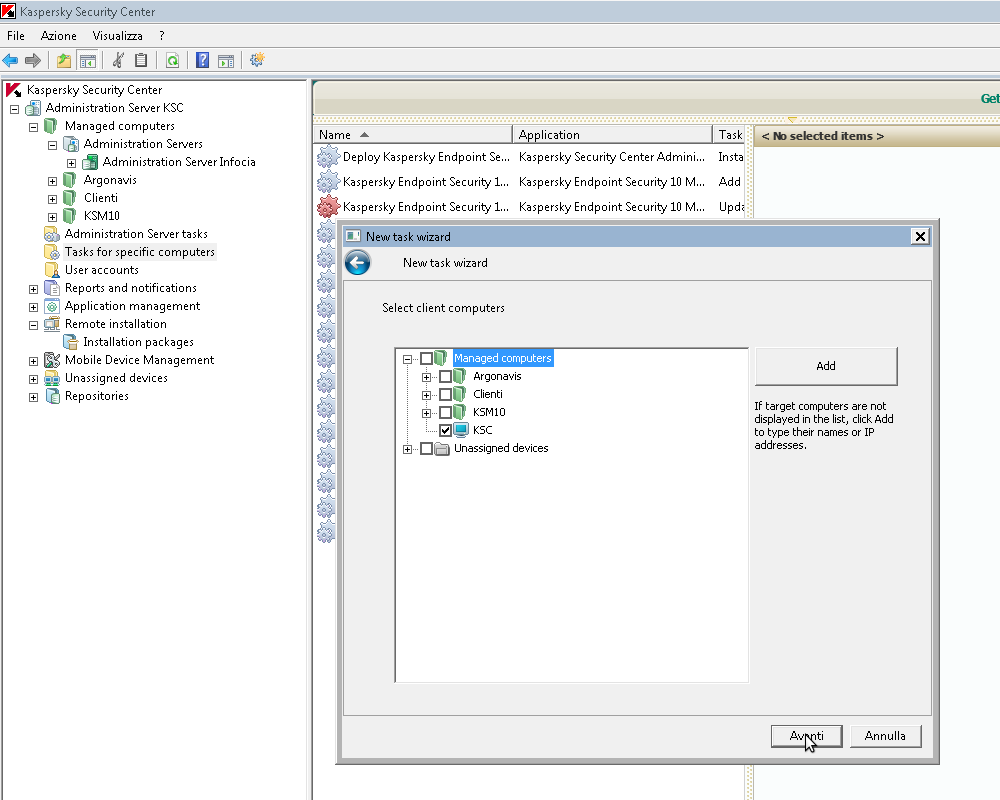Viewport: 1000px width, 800px height.
Task: Click the Administration Server KSC icon
Action: coord(33,108)
